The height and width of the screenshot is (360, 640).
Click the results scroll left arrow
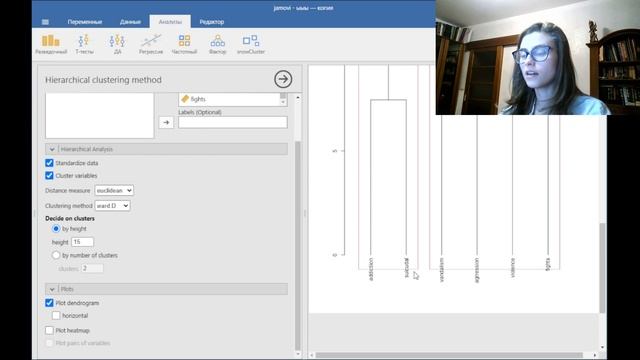[x=312, y=355]
